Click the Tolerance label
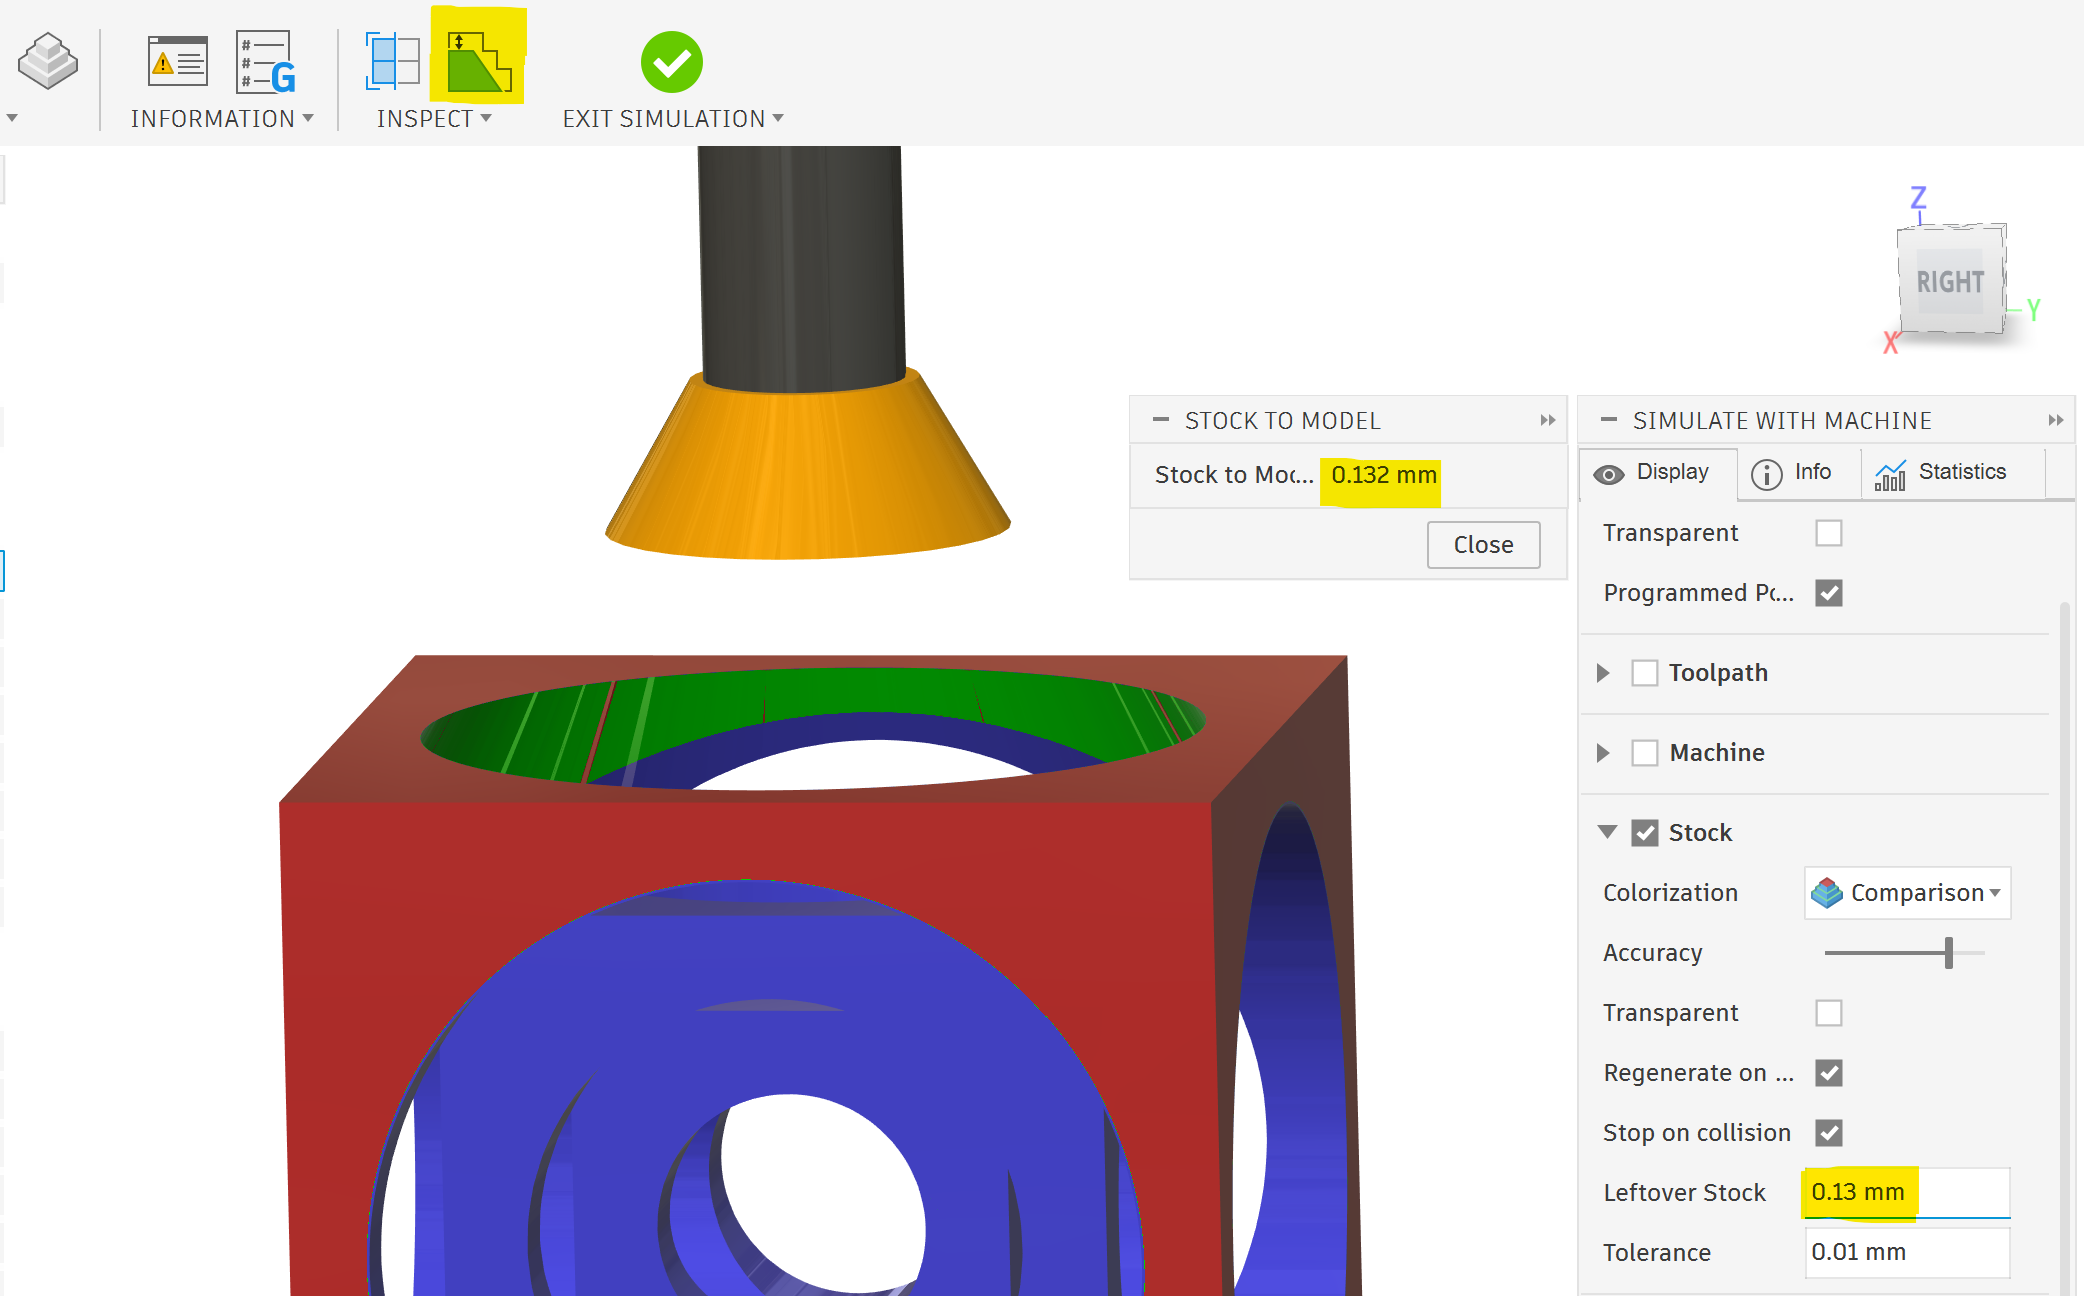This screenshot has height=1296, width=2084. [x=1657, y=1253]
